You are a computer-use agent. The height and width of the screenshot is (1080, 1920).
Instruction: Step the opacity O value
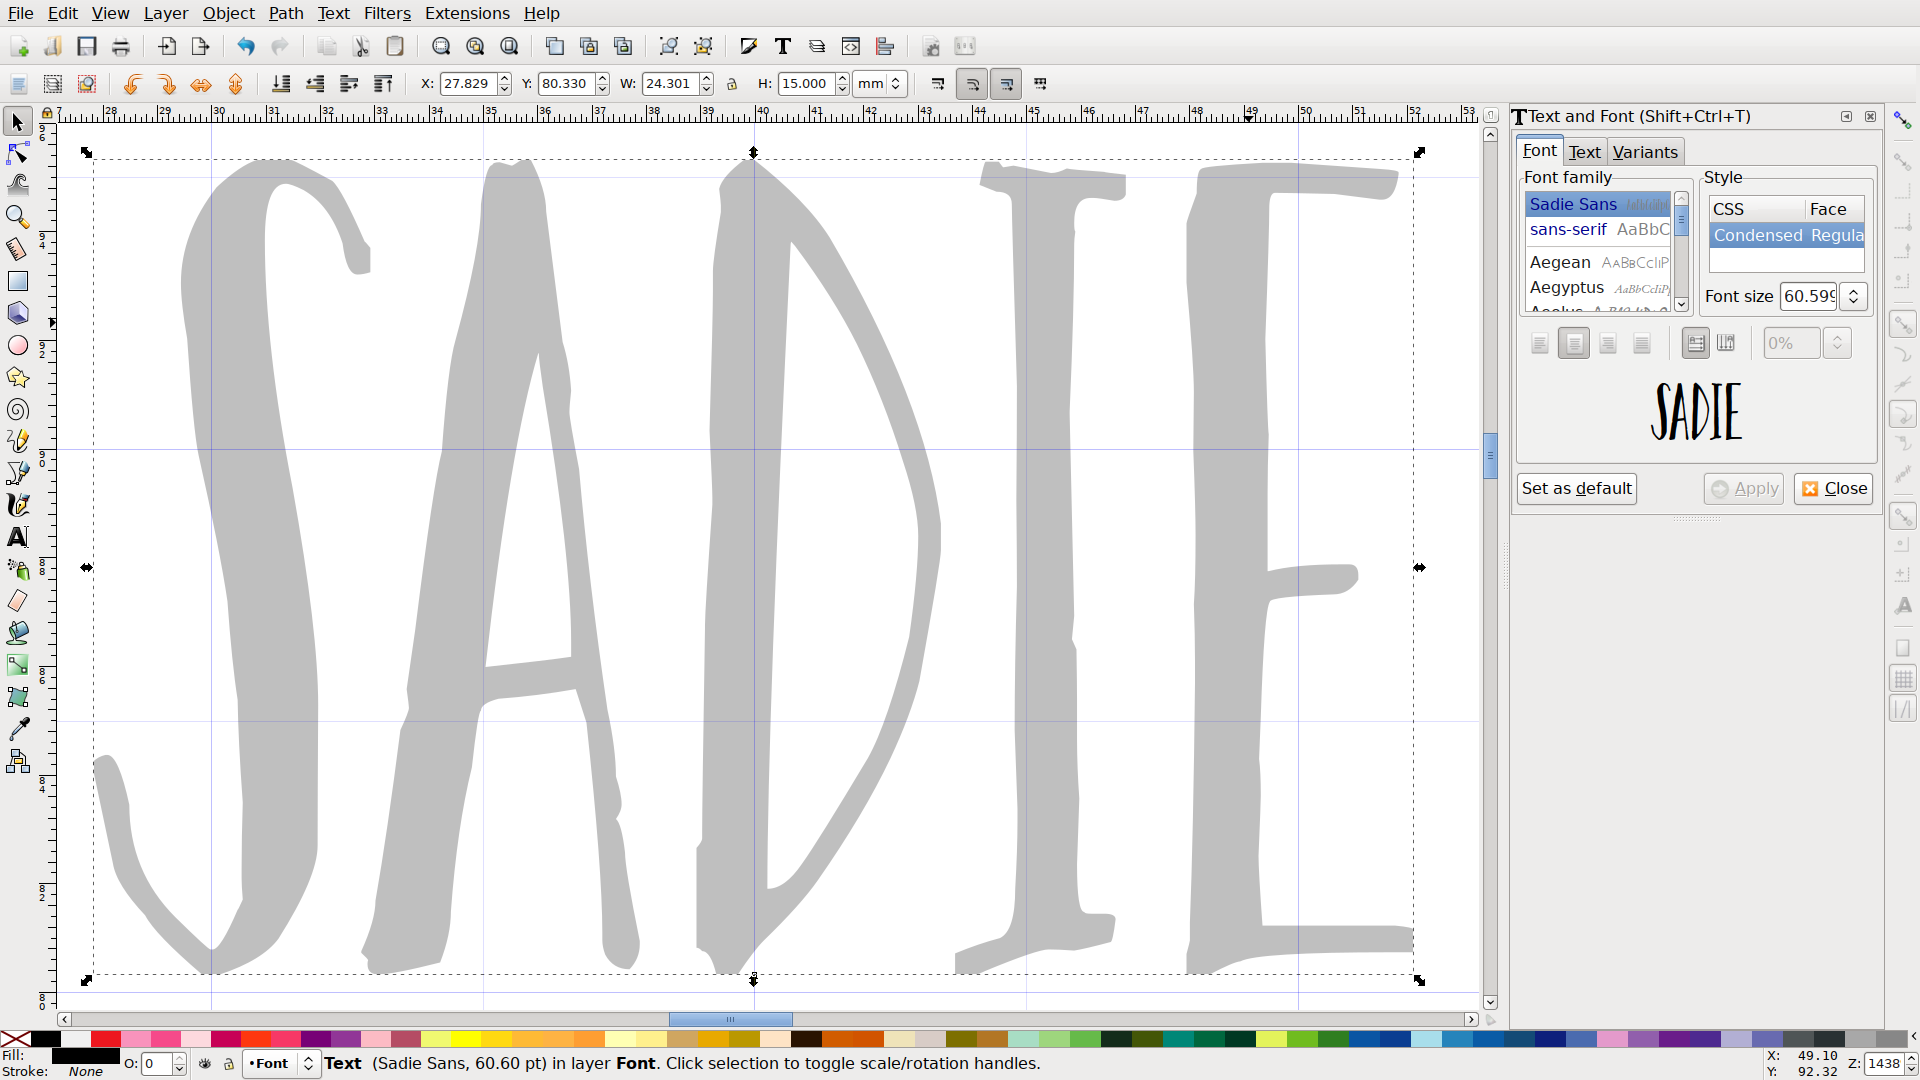179,1064
